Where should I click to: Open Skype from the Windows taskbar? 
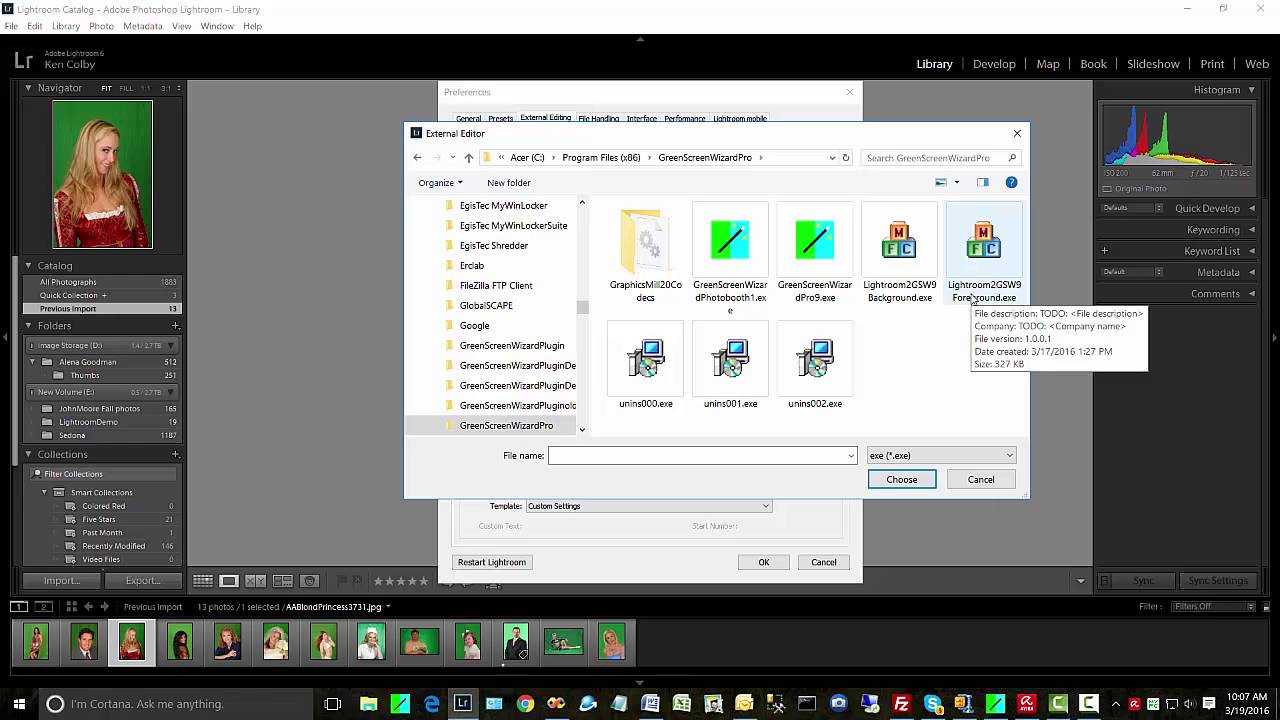(x=932, y=703)
